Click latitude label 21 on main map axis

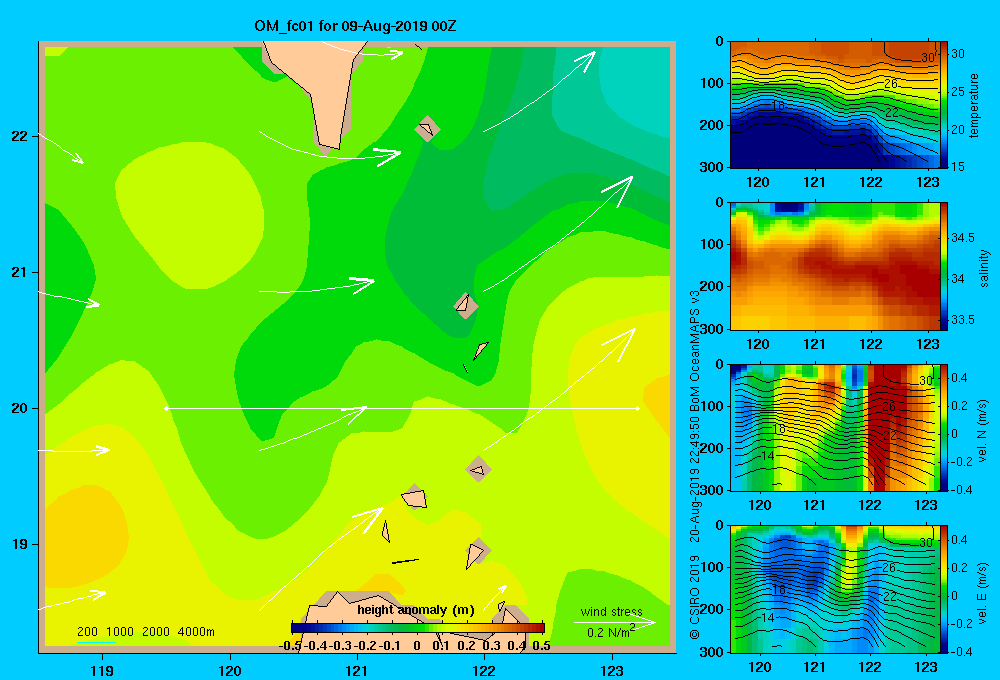point(19,272)
